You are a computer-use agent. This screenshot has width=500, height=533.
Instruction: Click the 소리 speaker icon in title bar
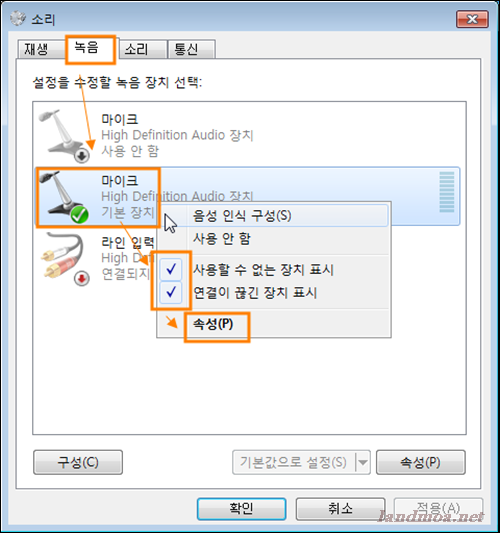point(18,18)
